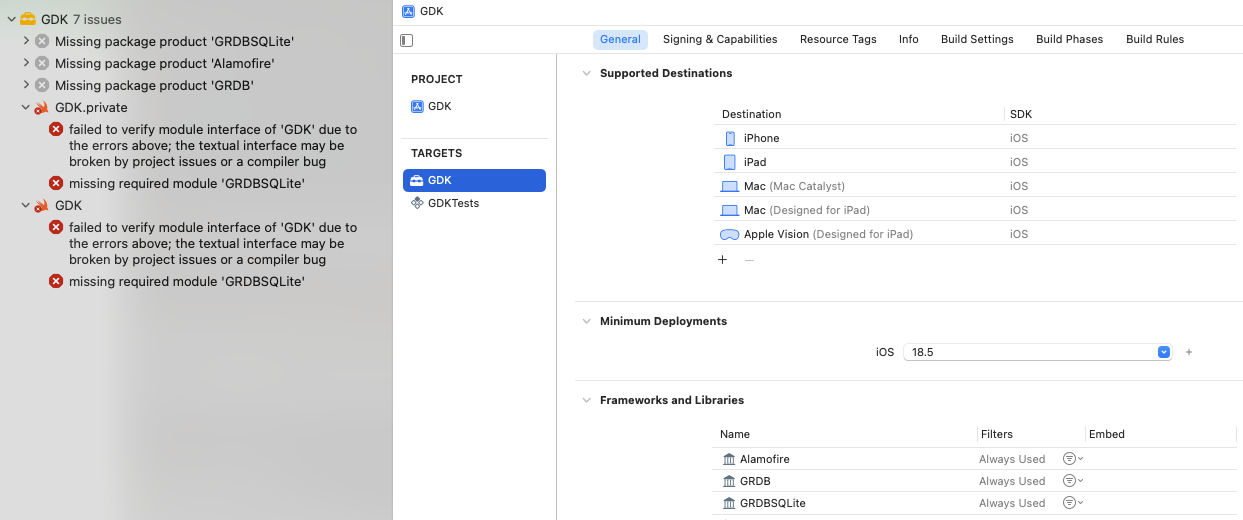Click Always Used filter for GRDB
Screen dimensions: 1243x520
tap(1012, 481)
